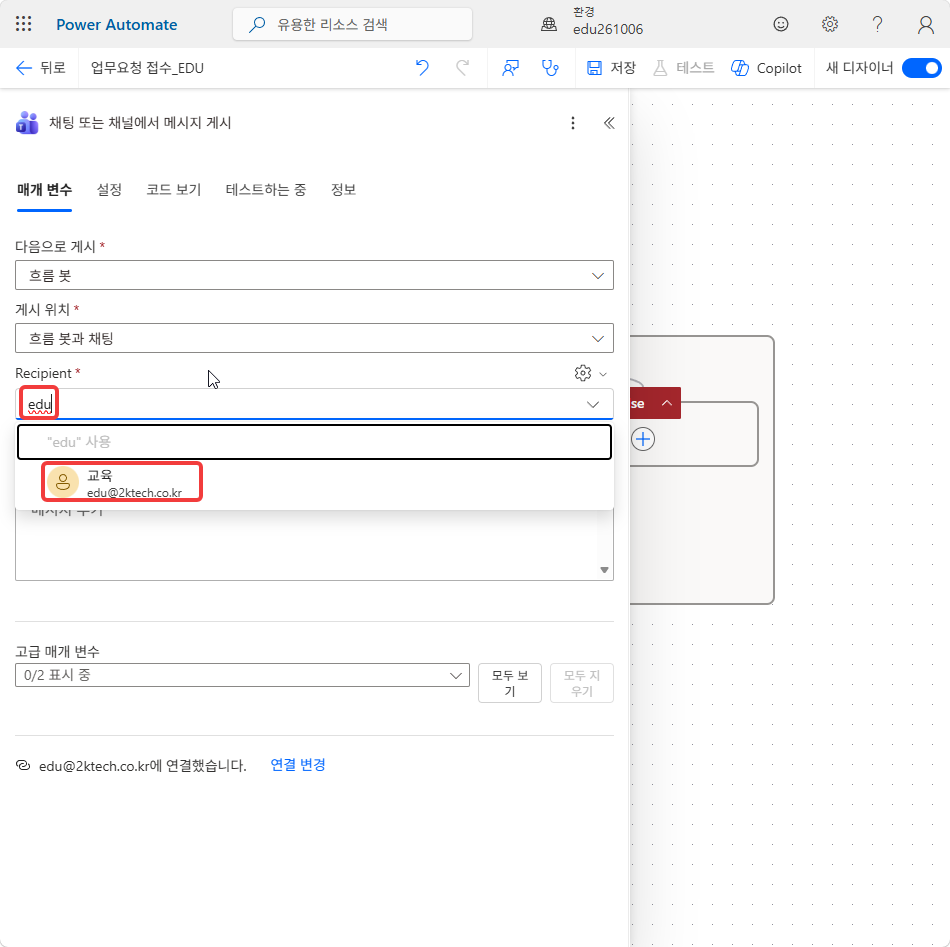This screenshot has height=947, width=950.
Task: Open the app launcher waffle icon
Action: point(24,24)
